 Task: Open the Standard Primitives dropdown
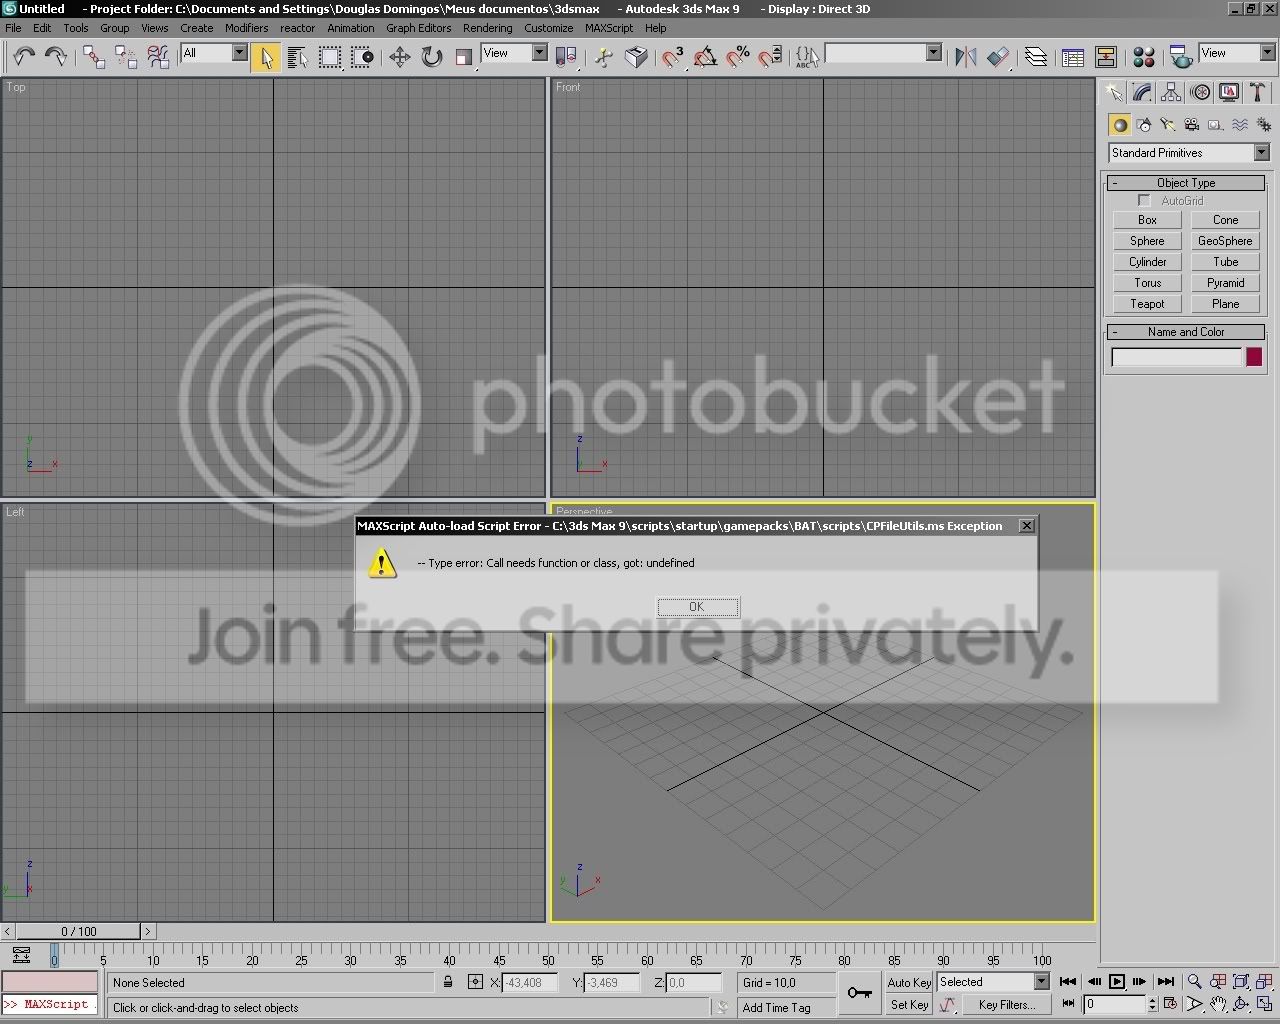click(x=1188, y=153)
